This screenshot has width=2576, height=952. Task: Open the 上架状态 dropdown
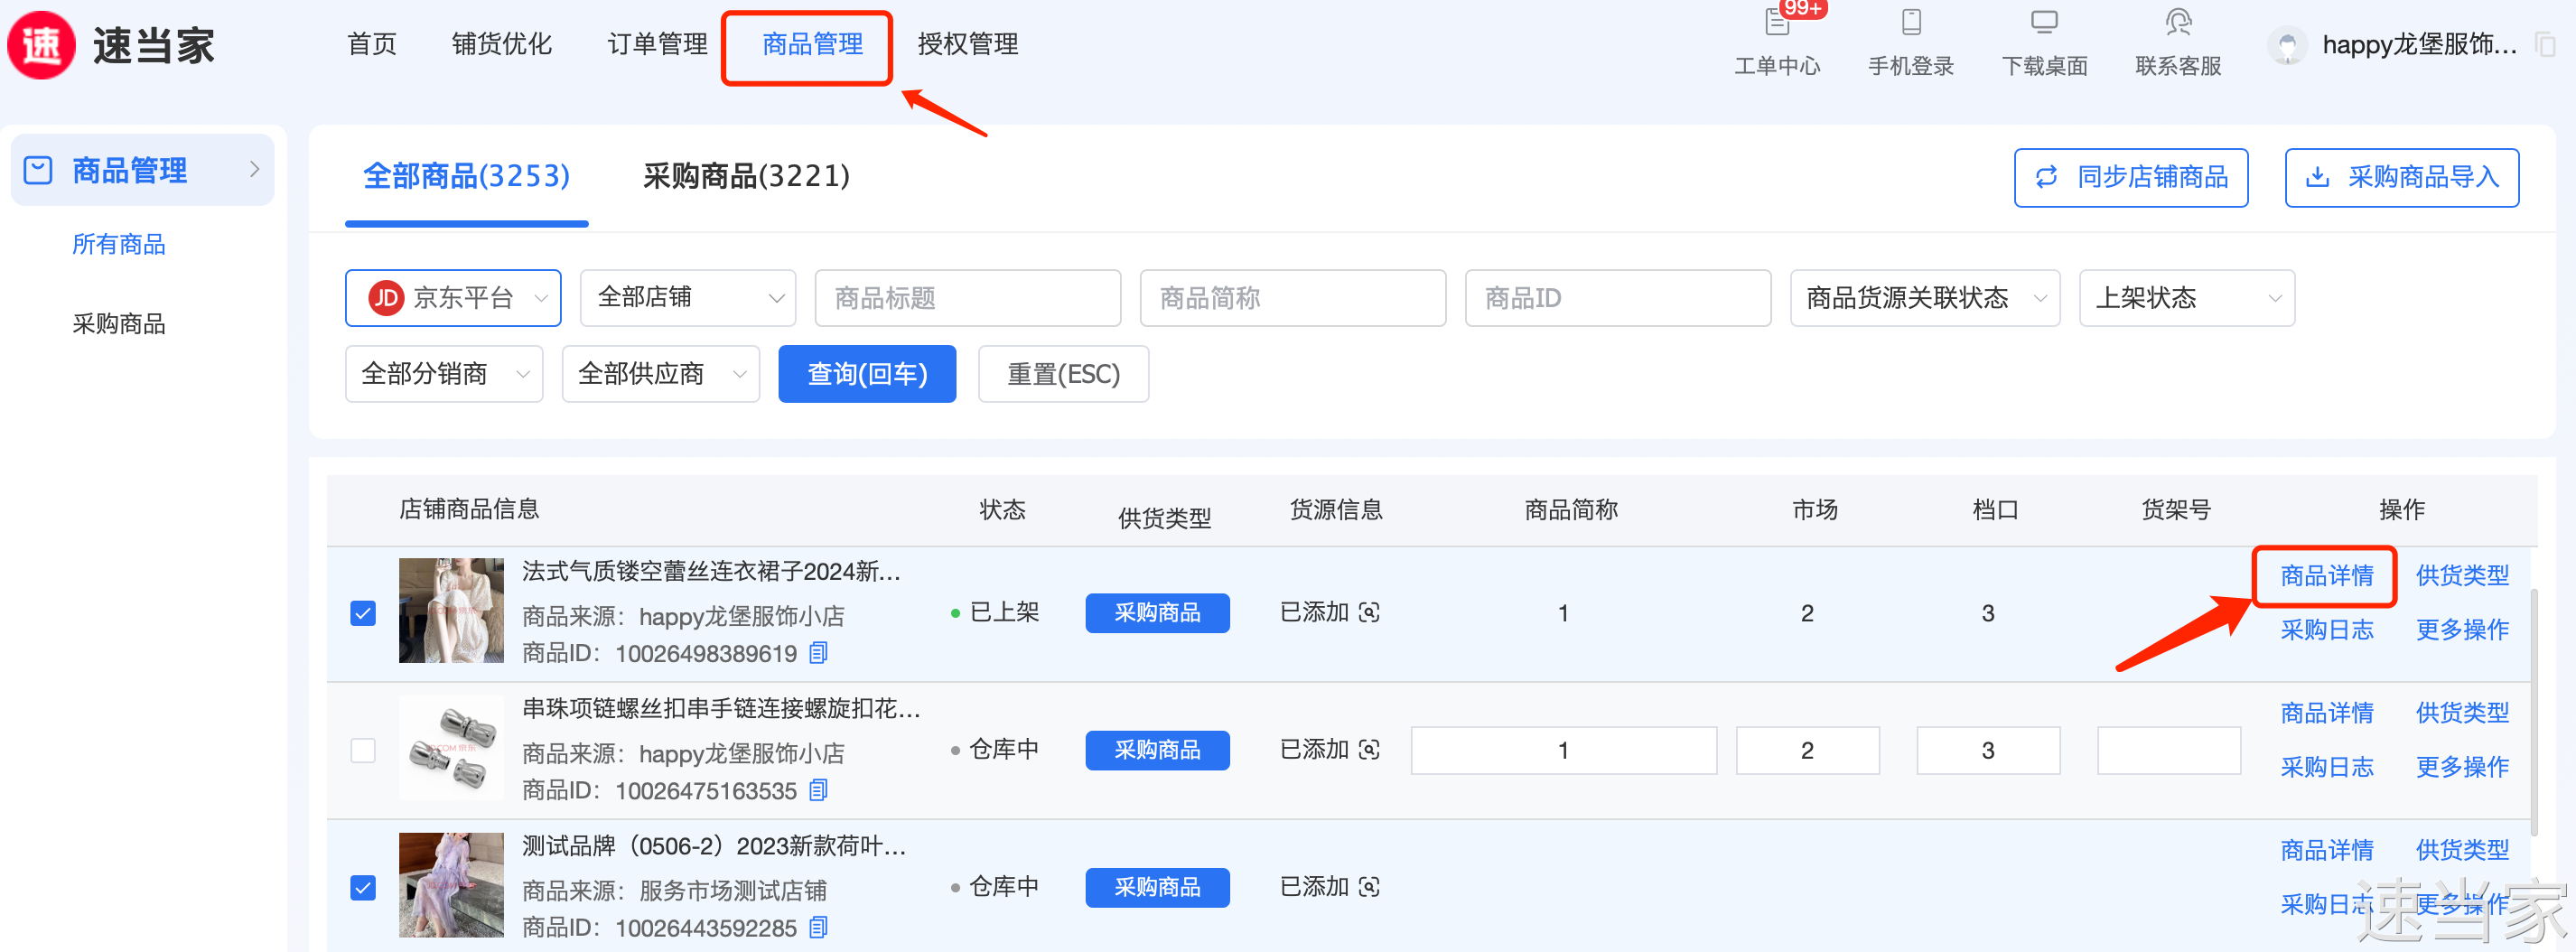2186,298
